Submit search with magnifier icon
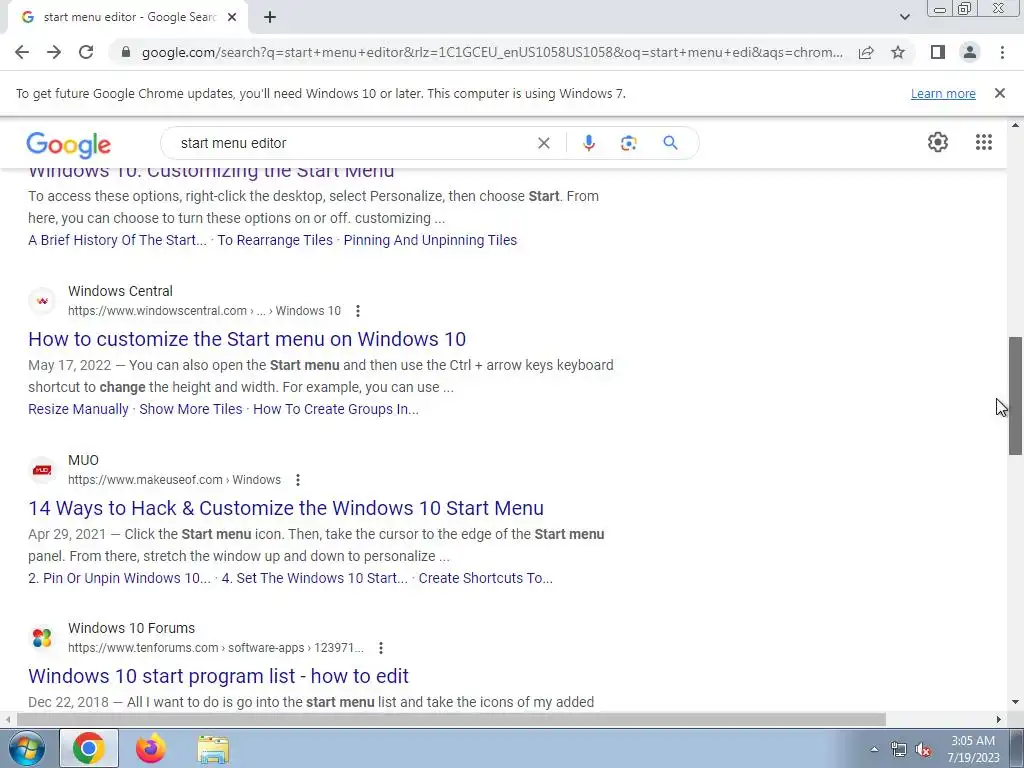Viewport: 1024px width, 768px height. click(x=670, y=143)
